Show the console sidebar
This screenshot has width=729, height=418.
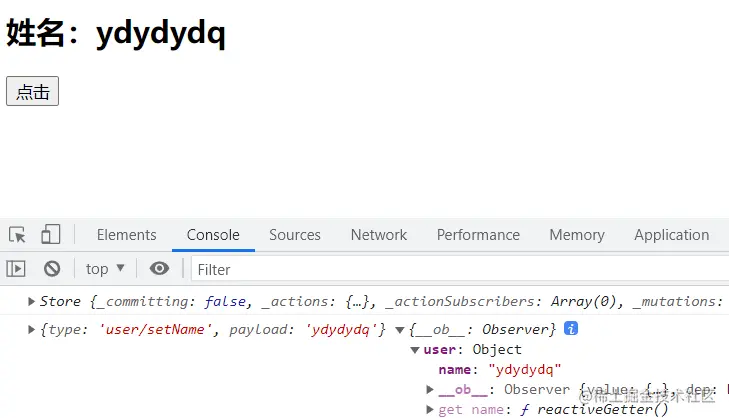16,268
